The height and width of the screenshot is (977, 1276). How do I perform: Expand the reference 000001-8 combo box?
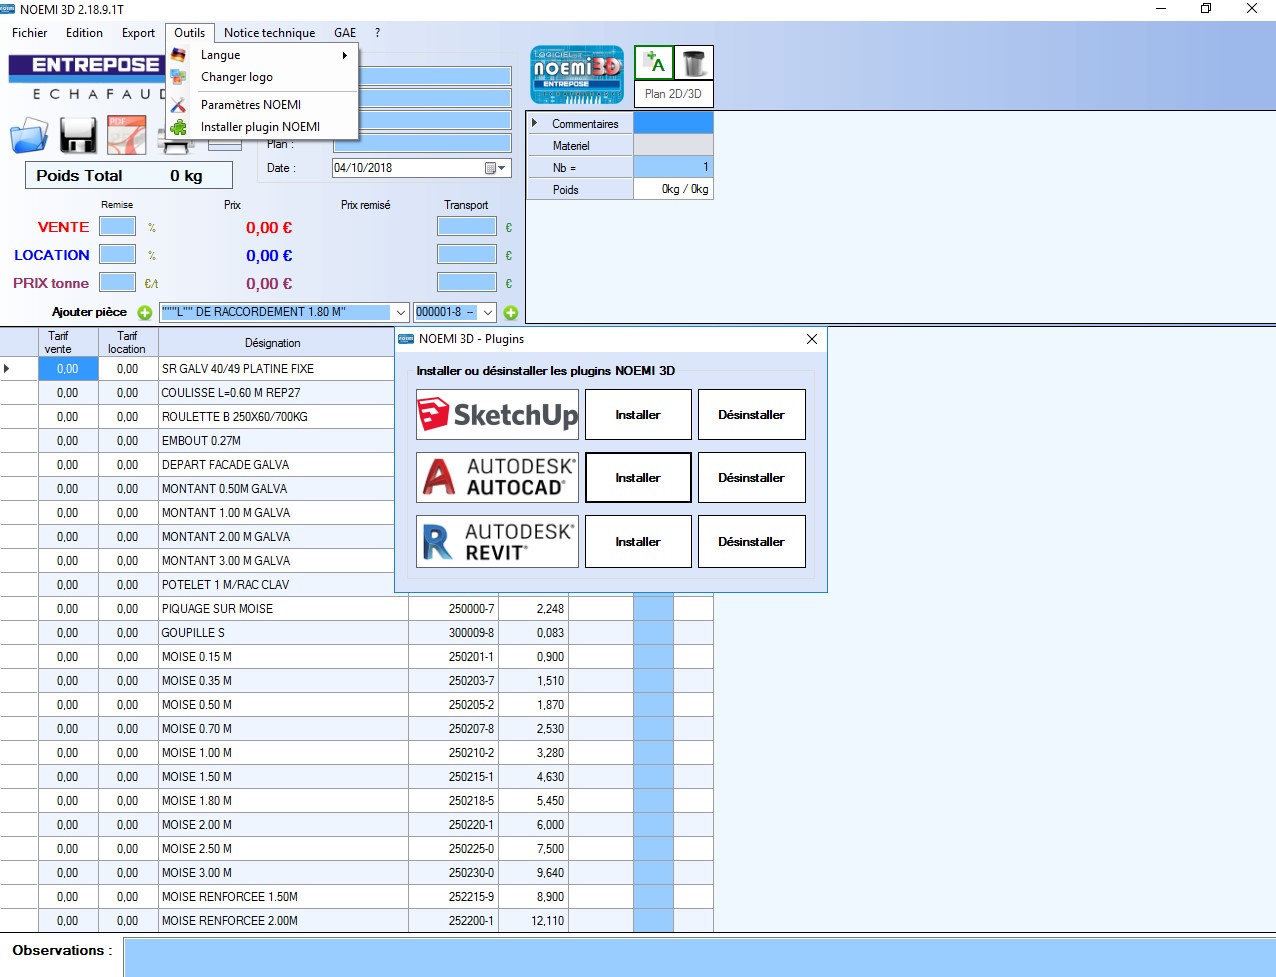click(486, 313)
